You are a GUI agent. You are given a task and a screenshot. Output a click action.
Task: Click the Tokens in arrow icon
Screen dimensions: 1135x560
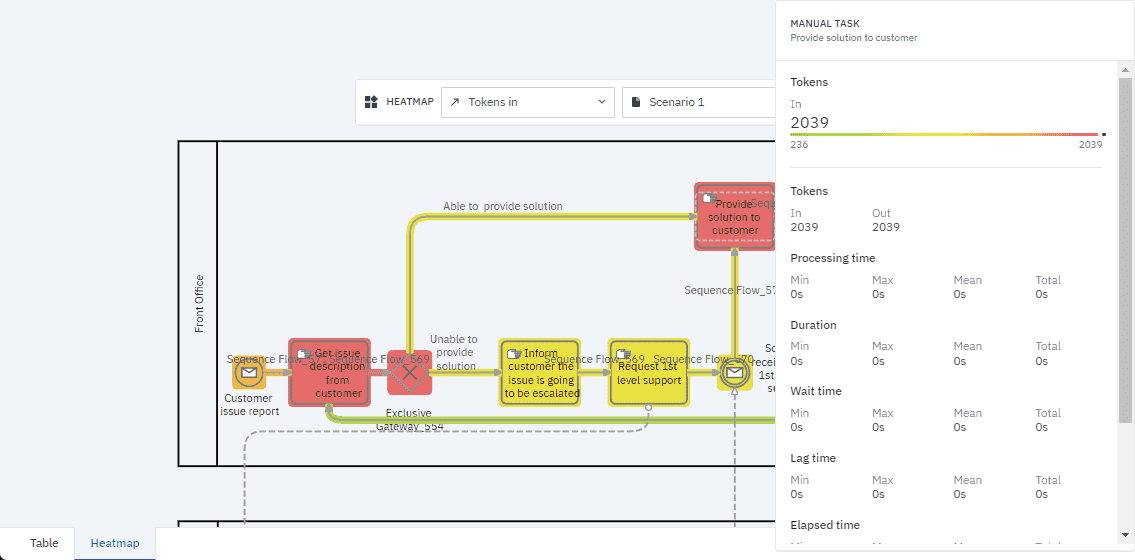pyautogui.click(x=455, y=102)
